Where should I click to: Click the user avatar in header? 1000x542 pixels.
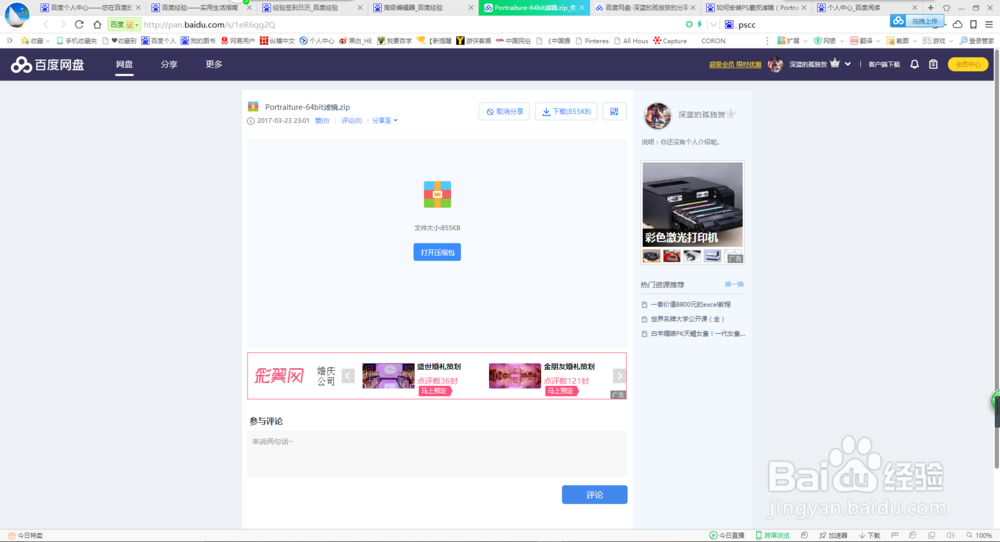(x=776, y=64)
